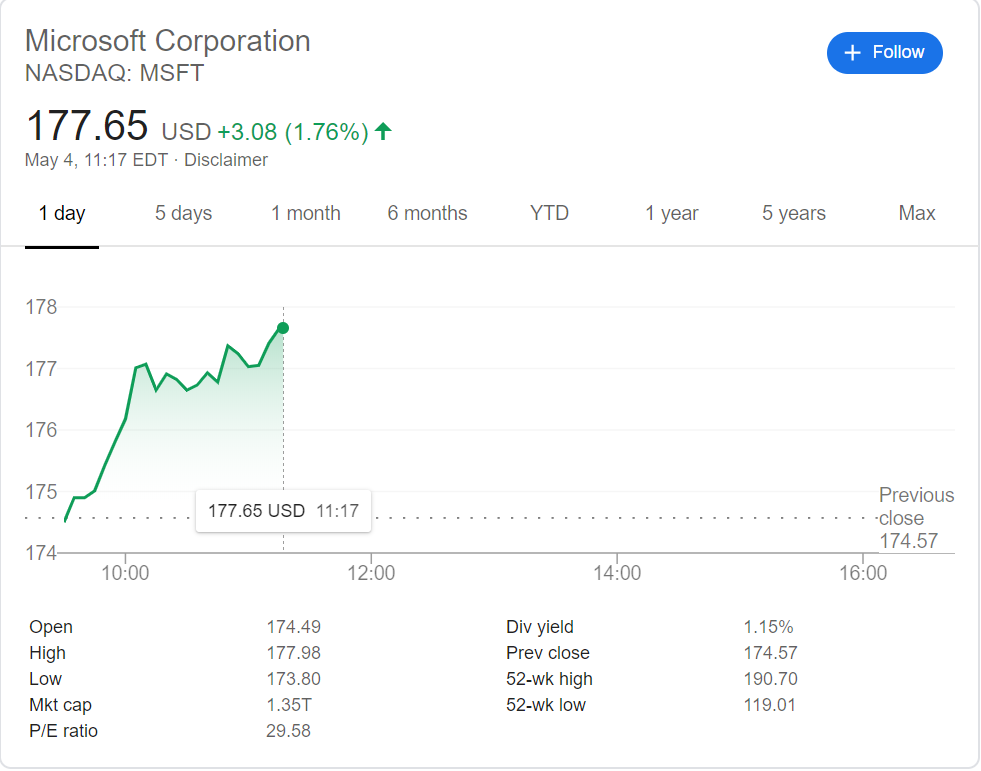The width and height of the screenshot is (981, 771).
Task: Click the Mkt cap value 1.35T
Action: pos(289,705)
